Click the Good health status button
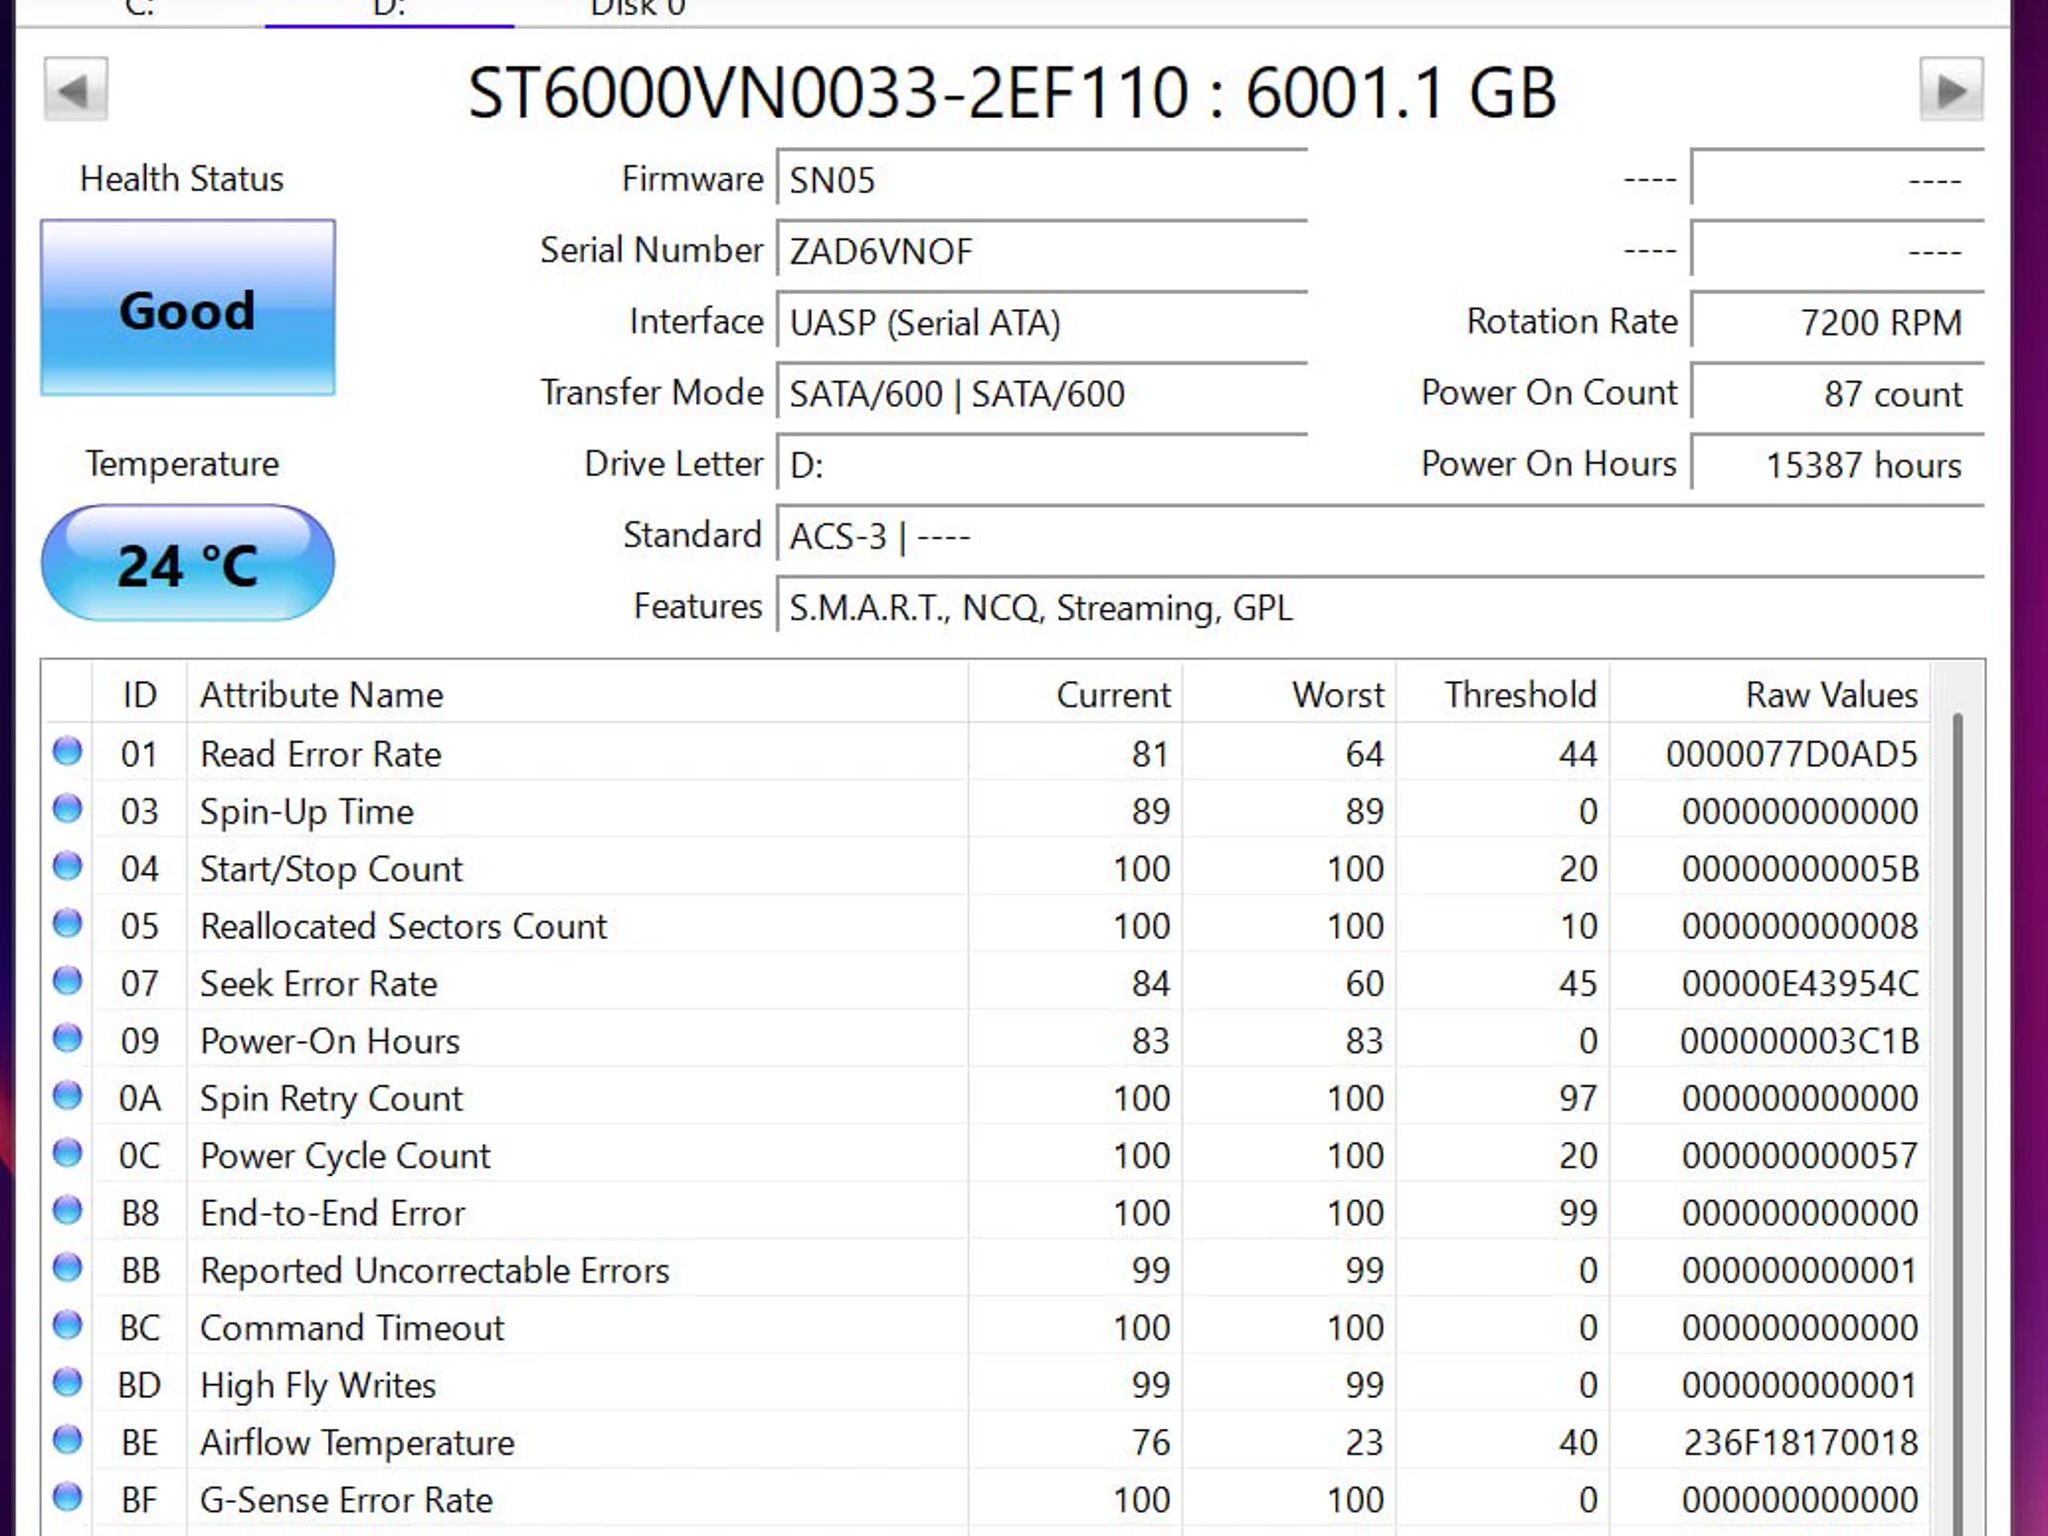2048x1536 pixels. point(188,308)
